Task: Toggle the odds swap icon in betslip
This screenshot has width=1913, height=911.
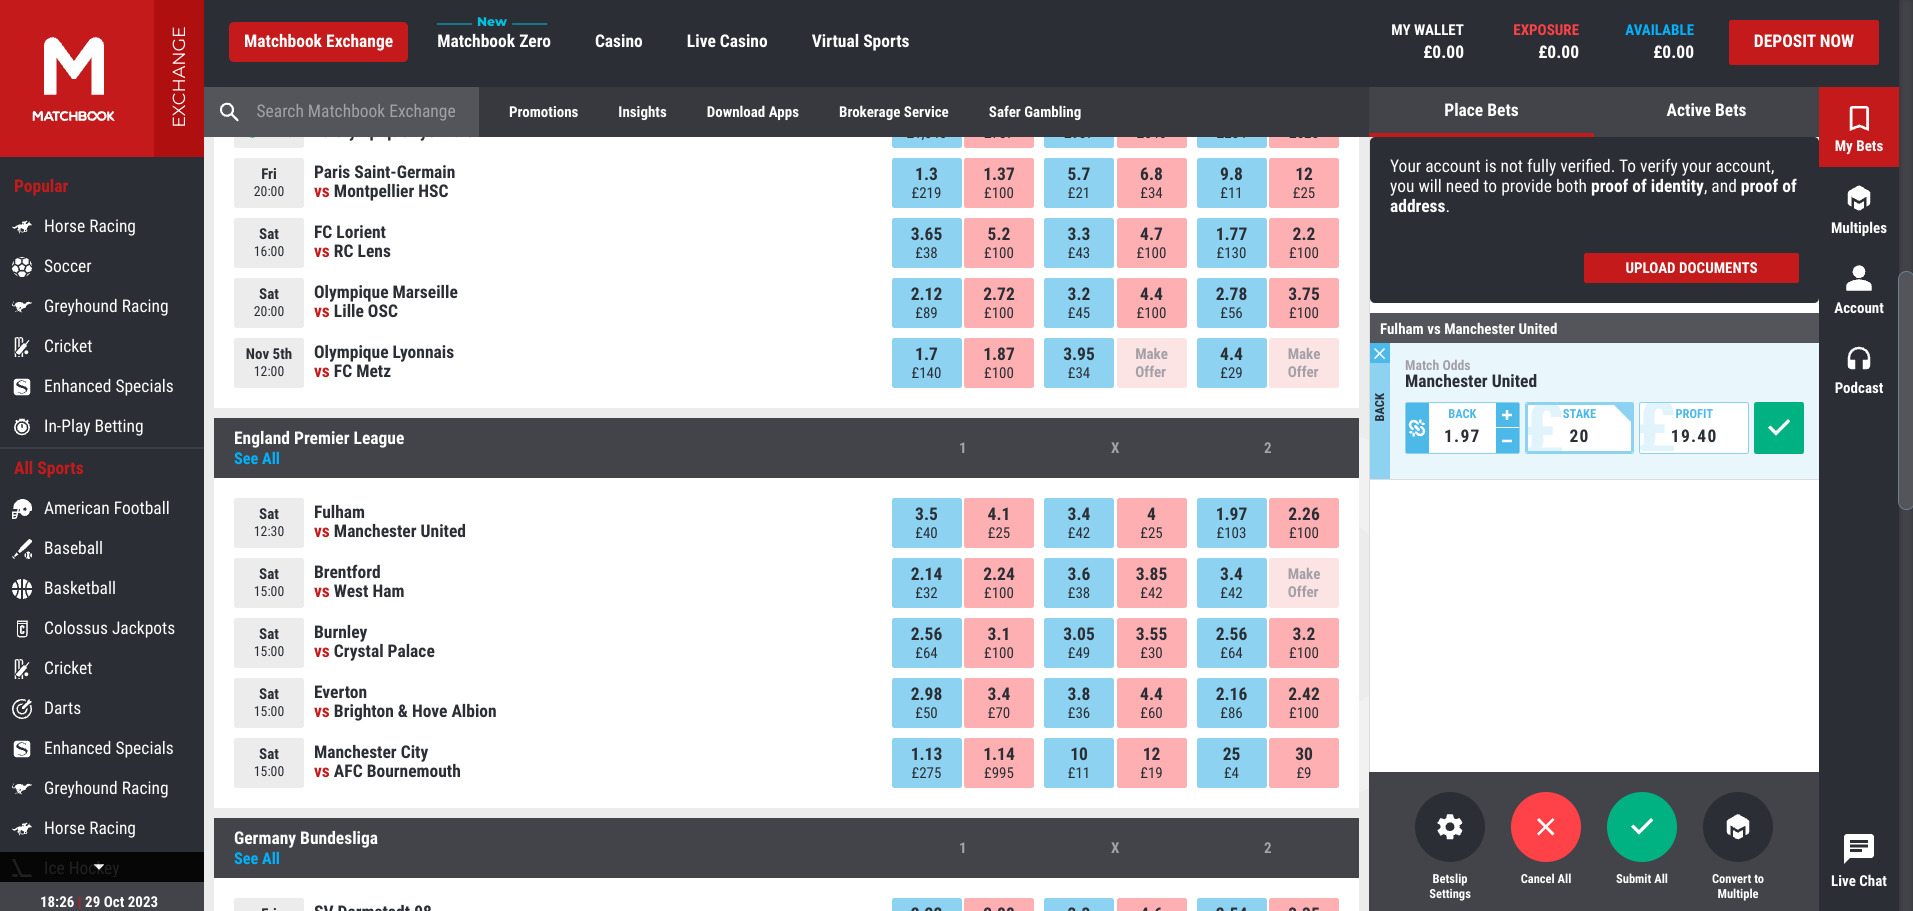Action: (x=1417, y=428)
